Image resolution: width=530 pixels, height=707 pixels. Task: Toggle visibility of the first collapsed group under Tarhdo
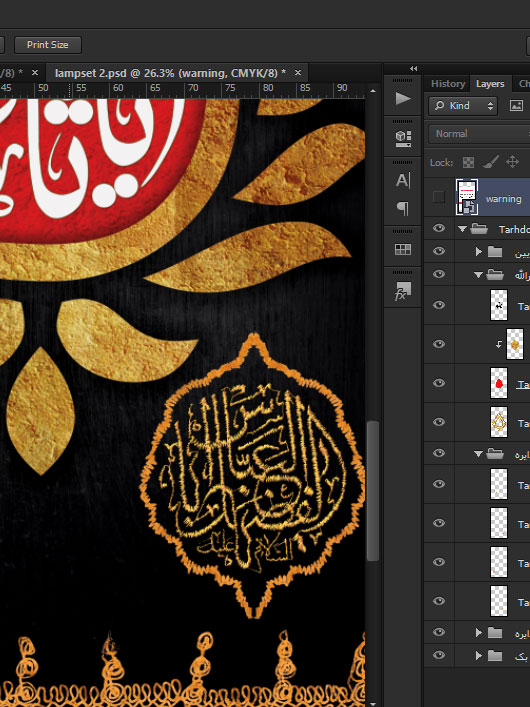point(438,251)
